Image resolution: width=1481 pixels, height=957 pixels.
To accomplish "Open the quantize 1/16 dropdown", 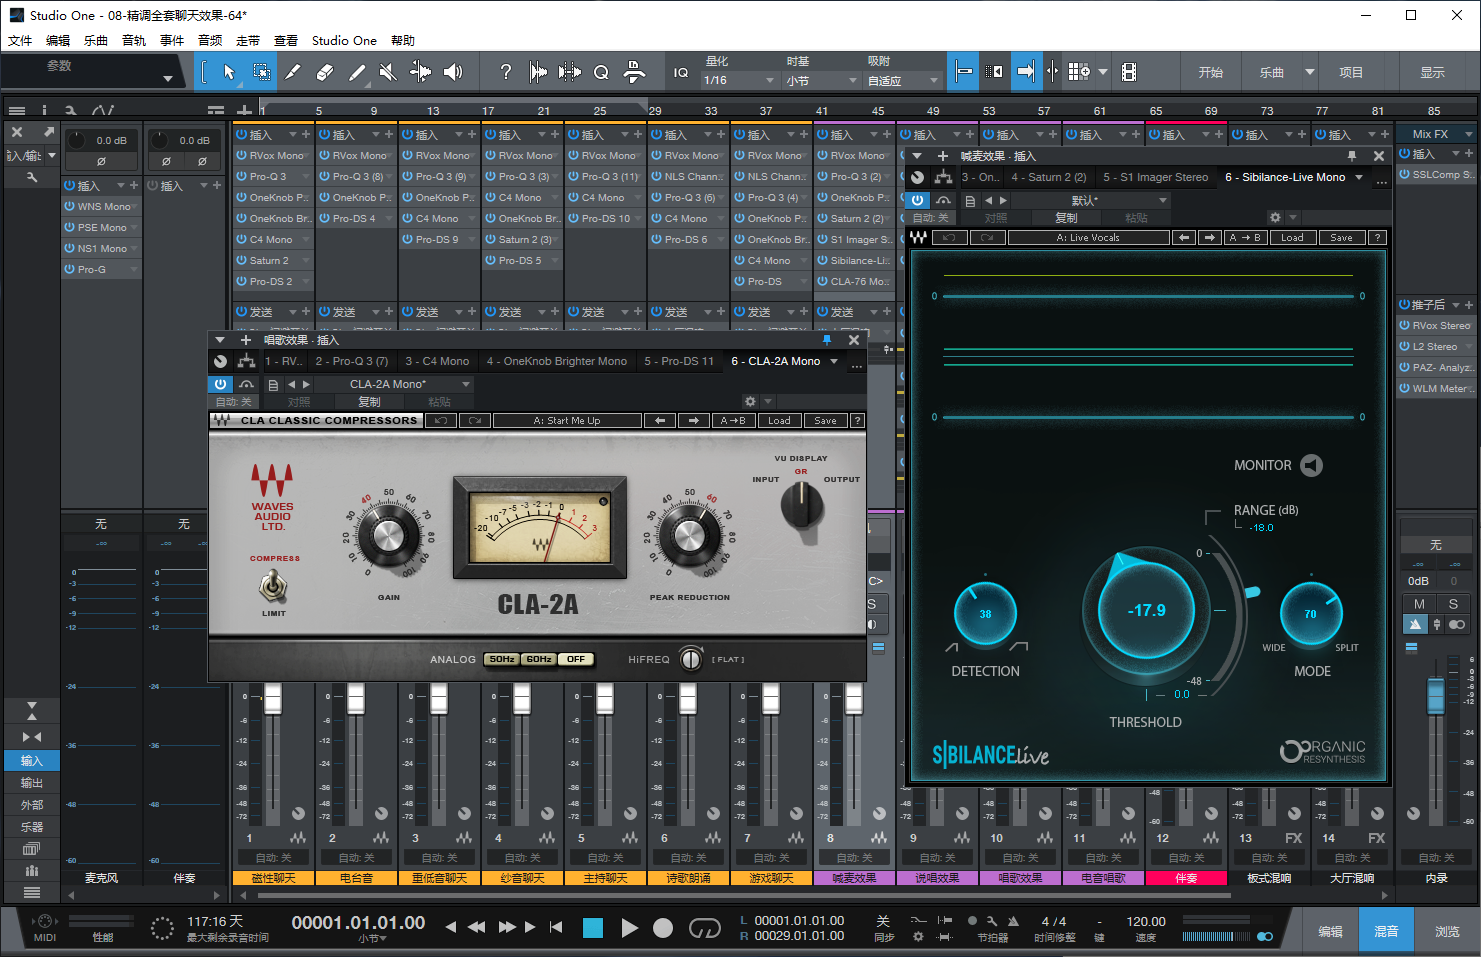I will [740, 81].
